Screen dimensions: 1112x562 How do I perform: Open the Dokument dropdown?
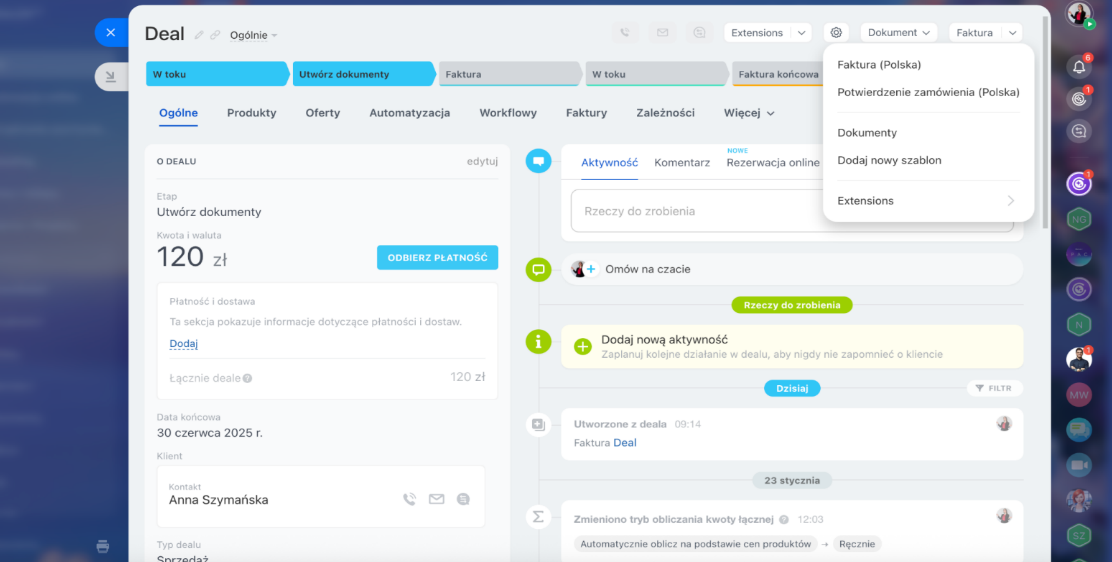tap(898, 33)
